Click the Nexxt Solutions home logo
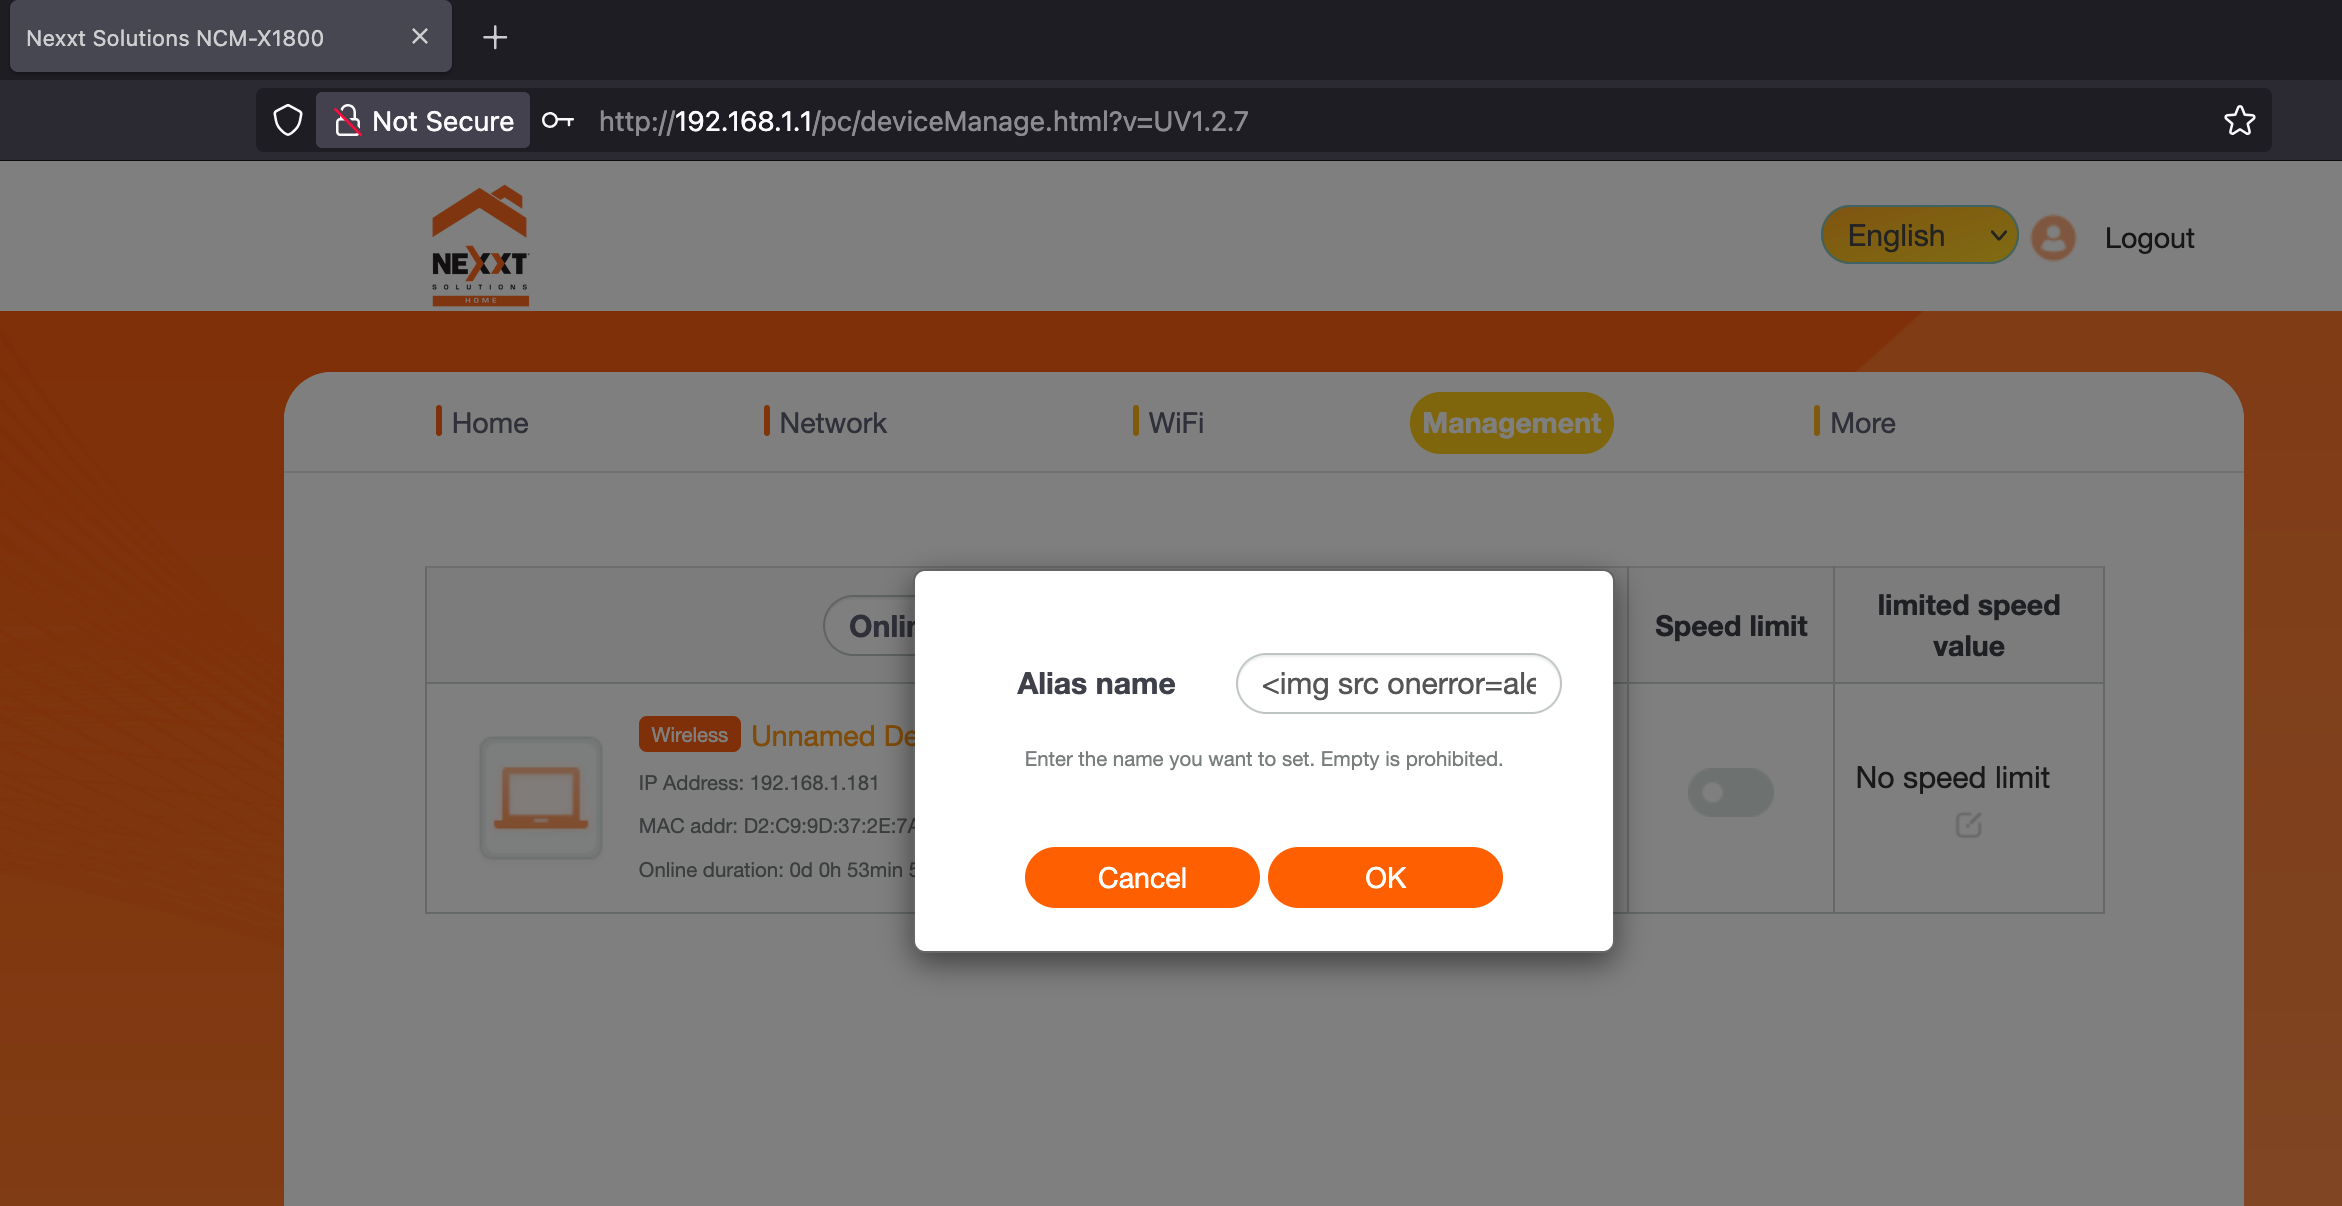The width and height of the screenshot is (2342, 1206). [480, 245]
